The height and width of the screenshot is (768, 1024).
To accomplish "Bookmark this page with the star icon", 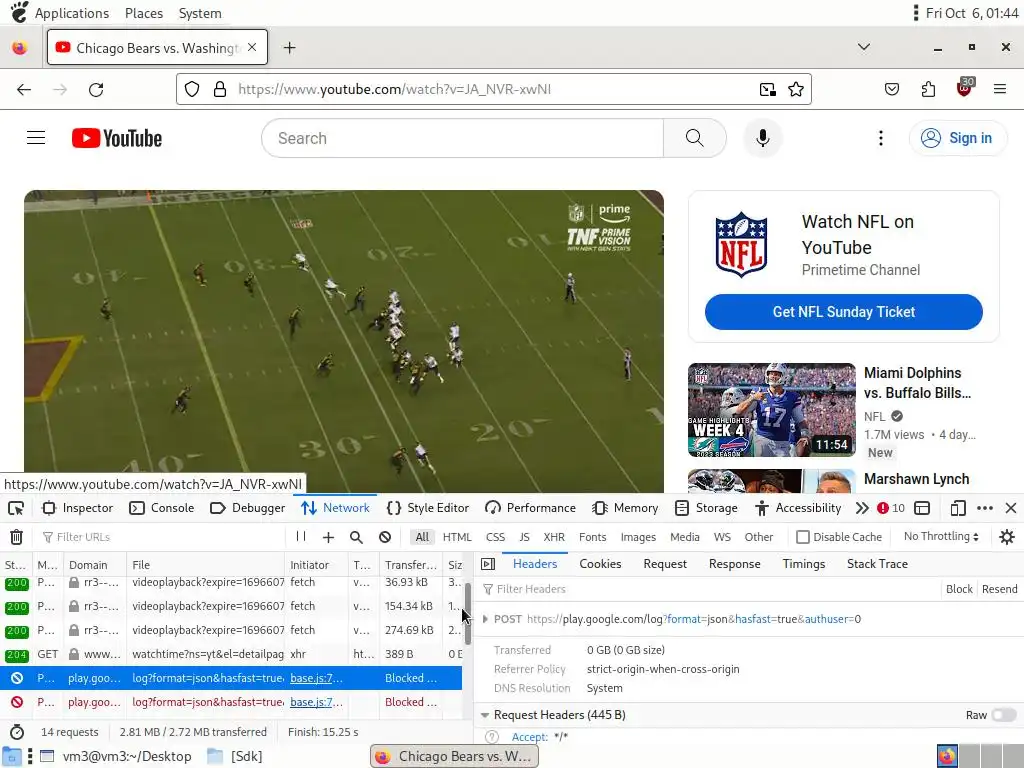I will pos(795,89).
